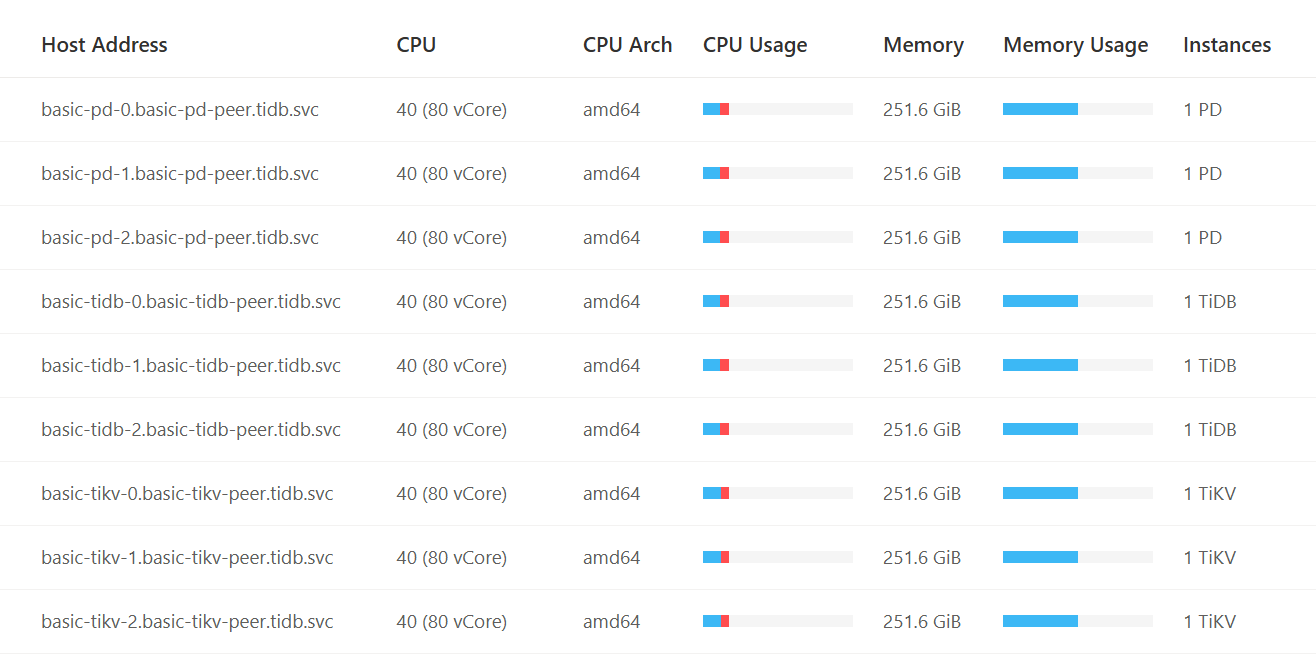Click the 1 PD instance of basic-pd-1
Image resolution: width=1316 pixels, height=657 pixels.
click(1203, 174)
